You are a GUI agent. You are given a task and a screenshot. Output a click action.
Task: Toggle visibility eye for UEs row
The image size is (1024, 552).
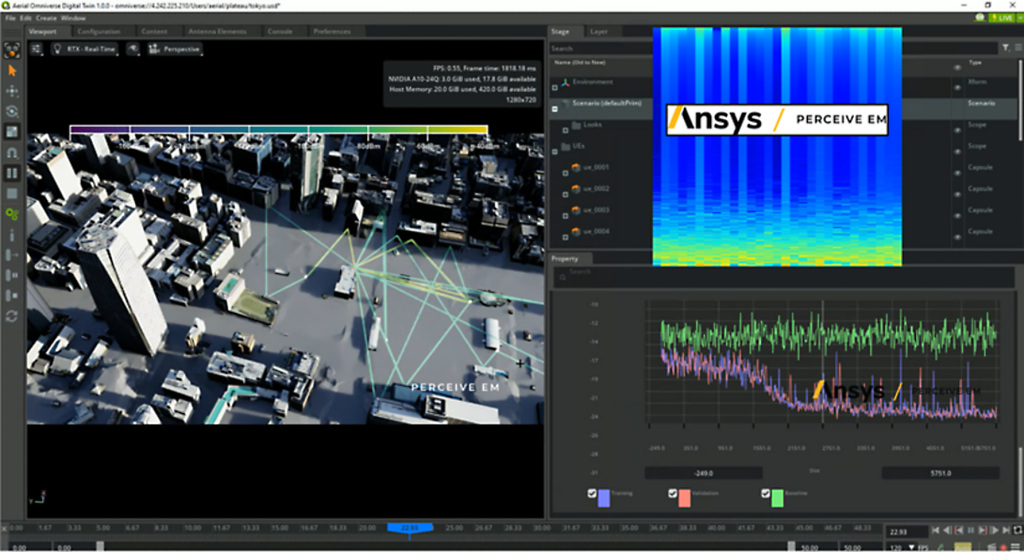pos(957,152)
